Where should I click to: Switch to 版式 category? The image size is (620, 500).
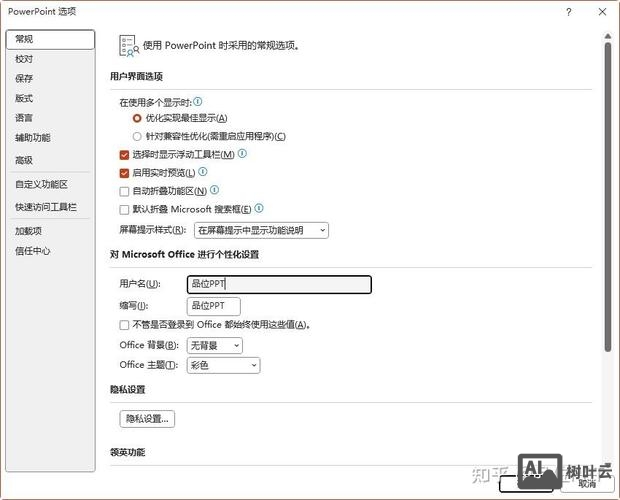(51, 98)
